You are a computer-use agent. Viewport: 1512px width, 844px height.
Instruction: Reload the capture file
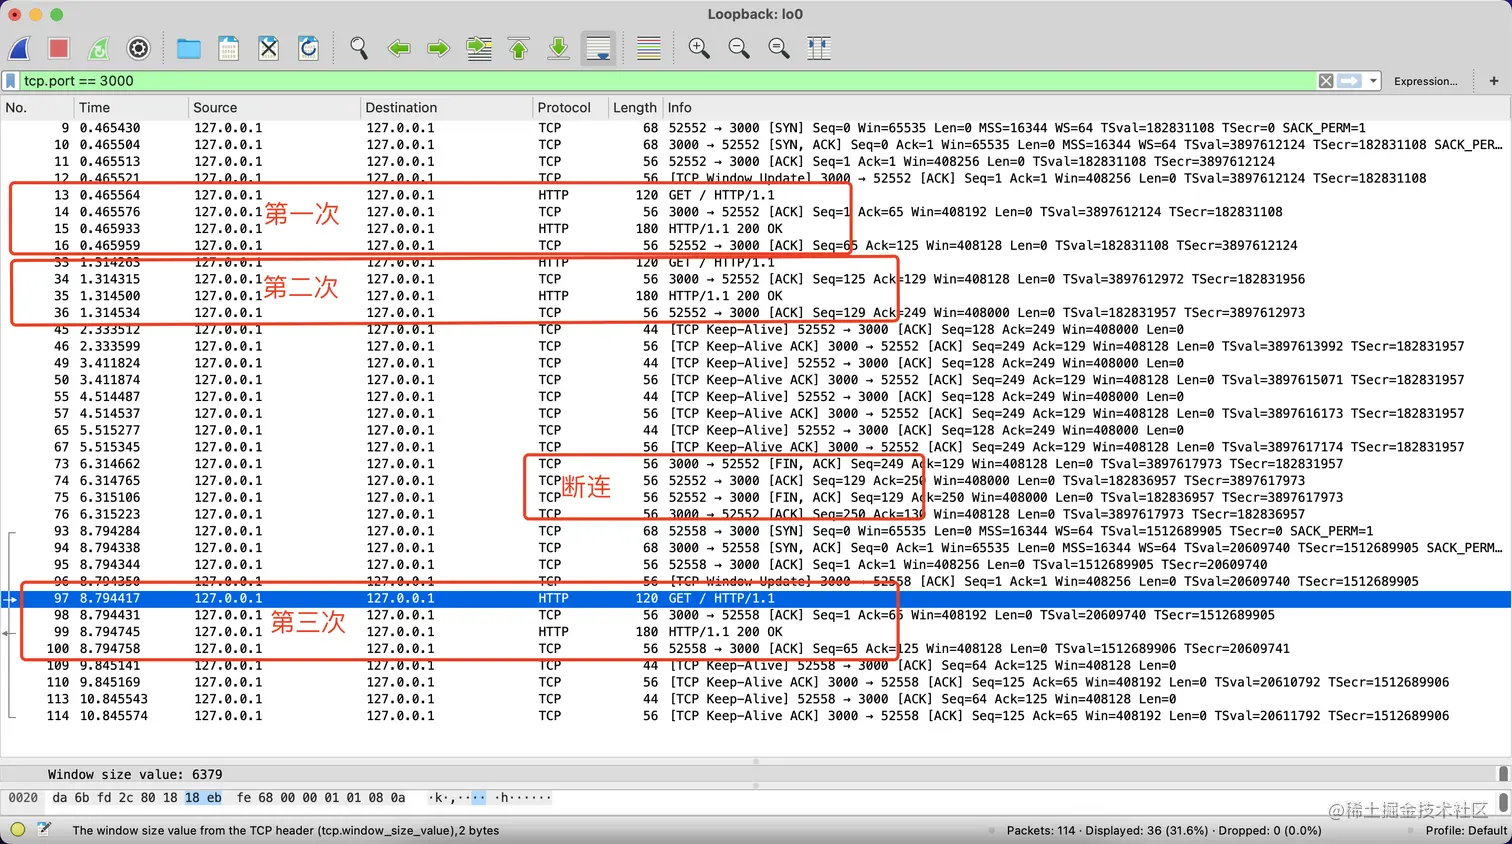(x=309, y=48)
